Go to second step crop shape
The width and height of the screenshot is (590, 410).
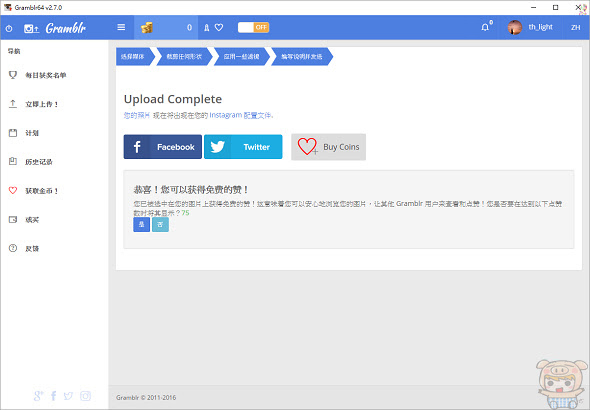184,57
